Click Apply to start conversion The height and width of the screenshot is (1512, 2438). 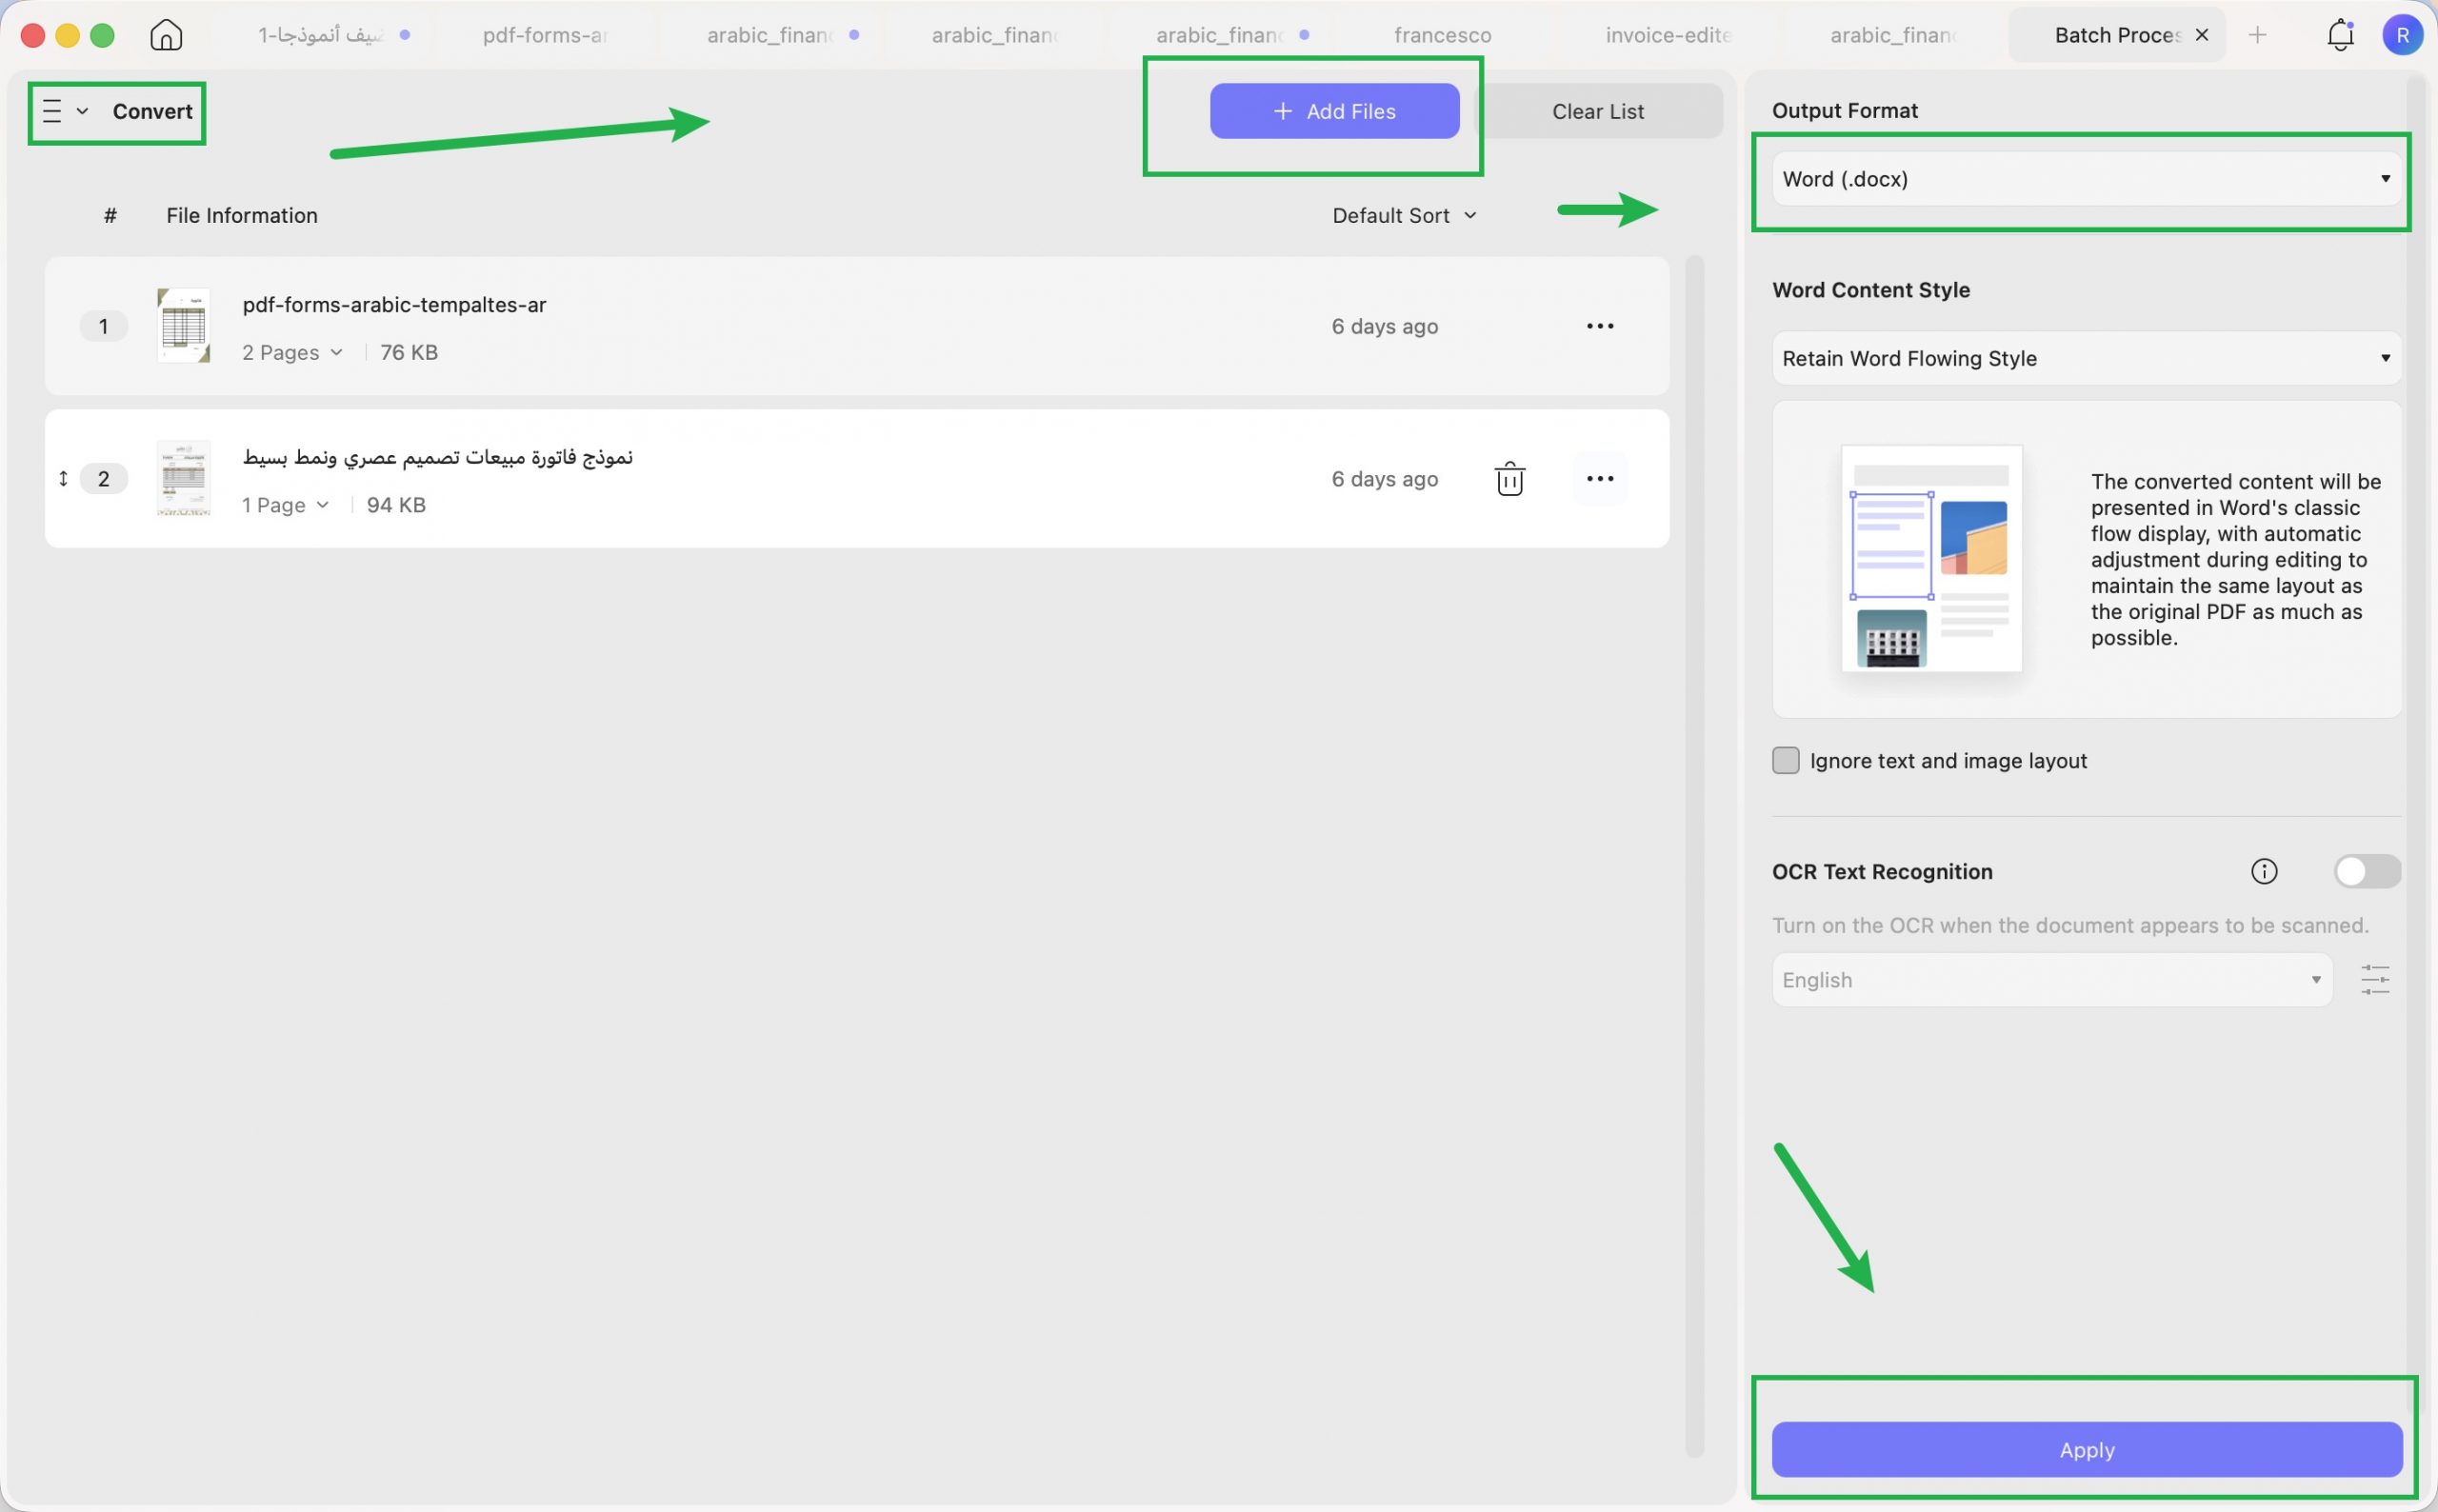click(x=2086, y=1450)
